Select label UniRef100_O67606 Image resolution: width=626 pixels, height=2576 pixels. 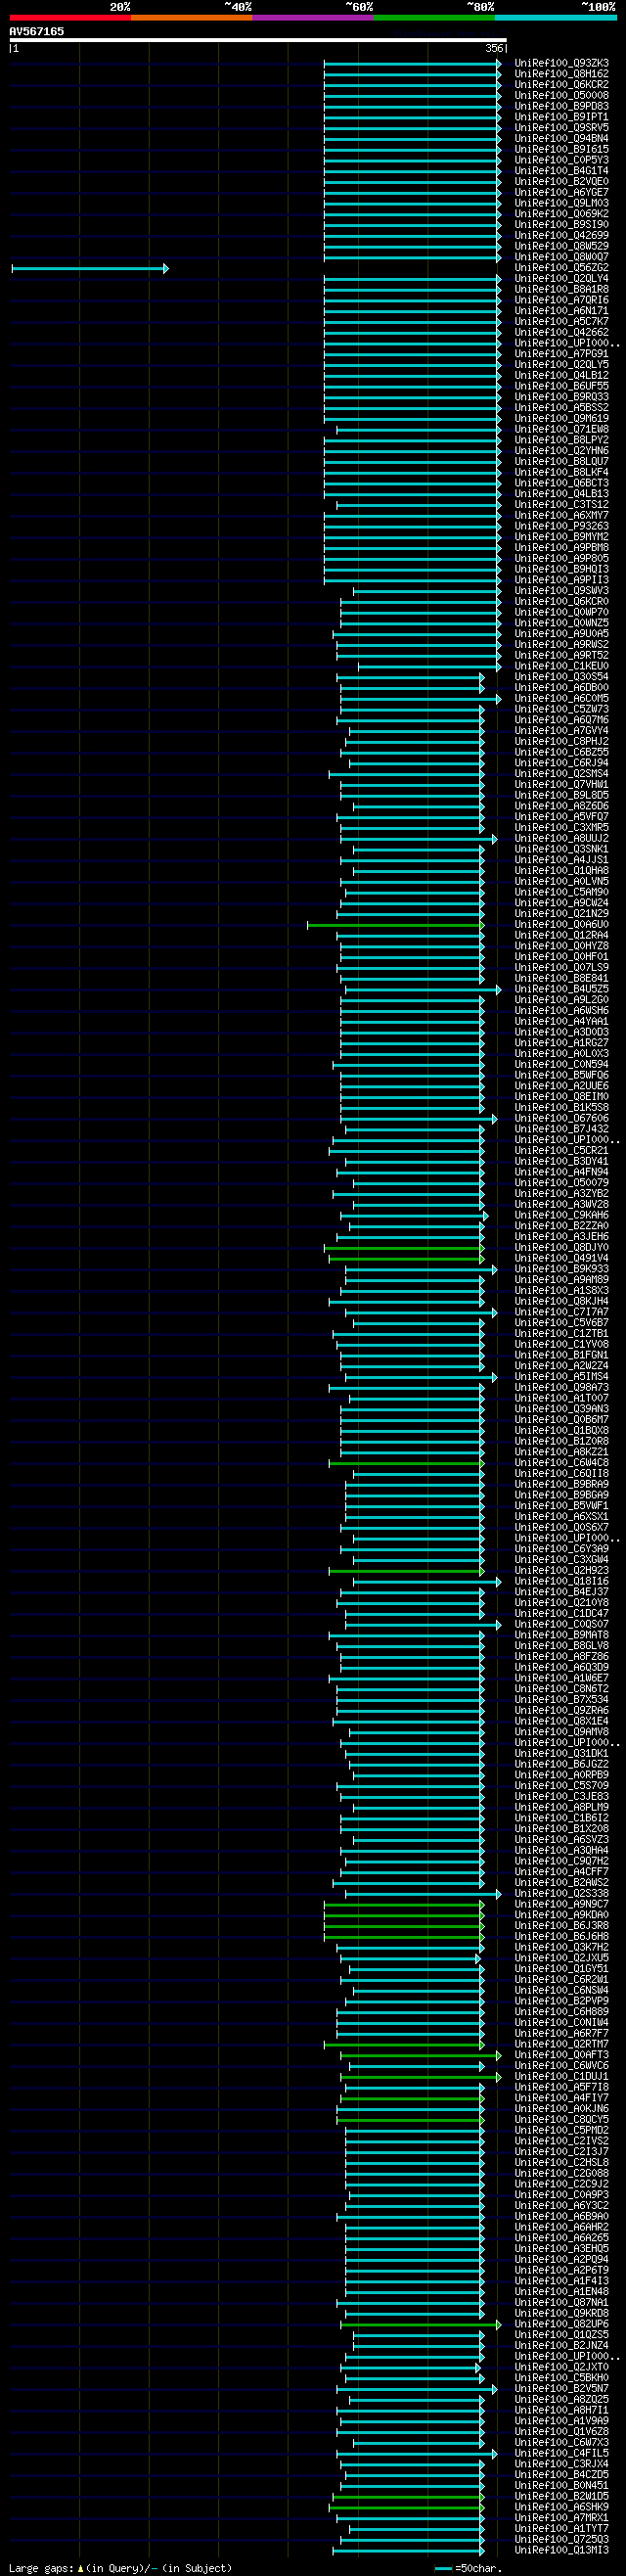[x=561, y=1119]
